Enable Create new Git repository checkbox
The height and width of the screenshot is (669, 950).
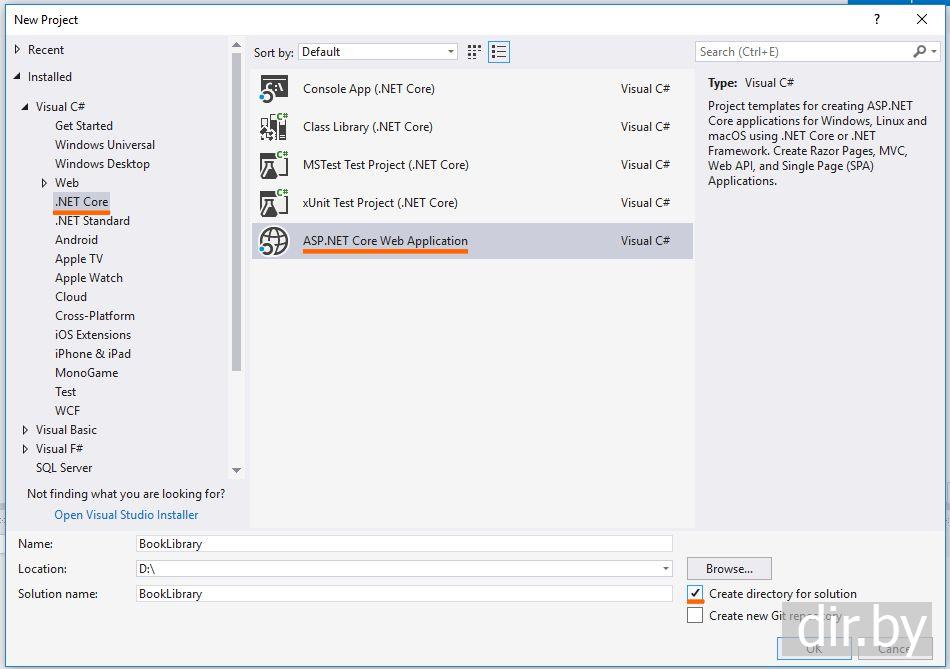(695, 616)
